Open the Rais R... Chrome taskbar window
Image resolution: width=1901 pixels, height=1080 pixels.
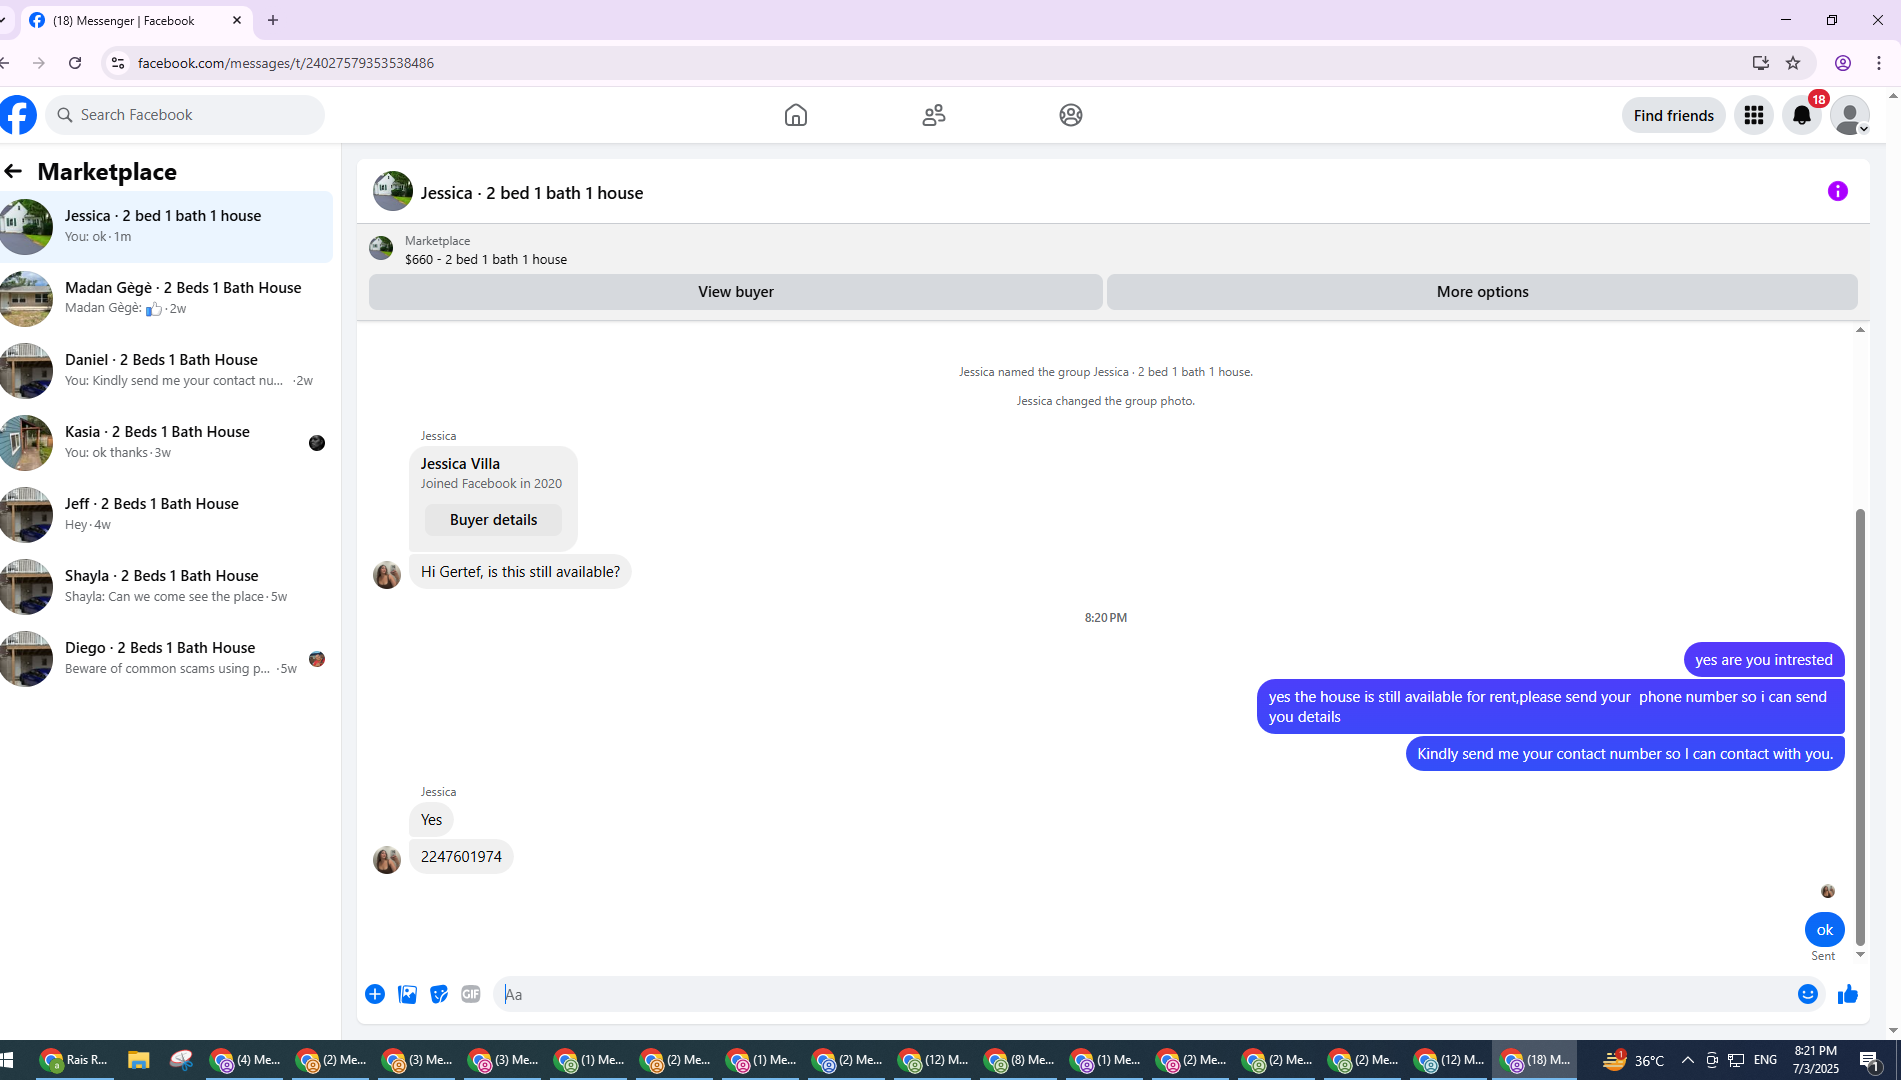coord(76,1060)
